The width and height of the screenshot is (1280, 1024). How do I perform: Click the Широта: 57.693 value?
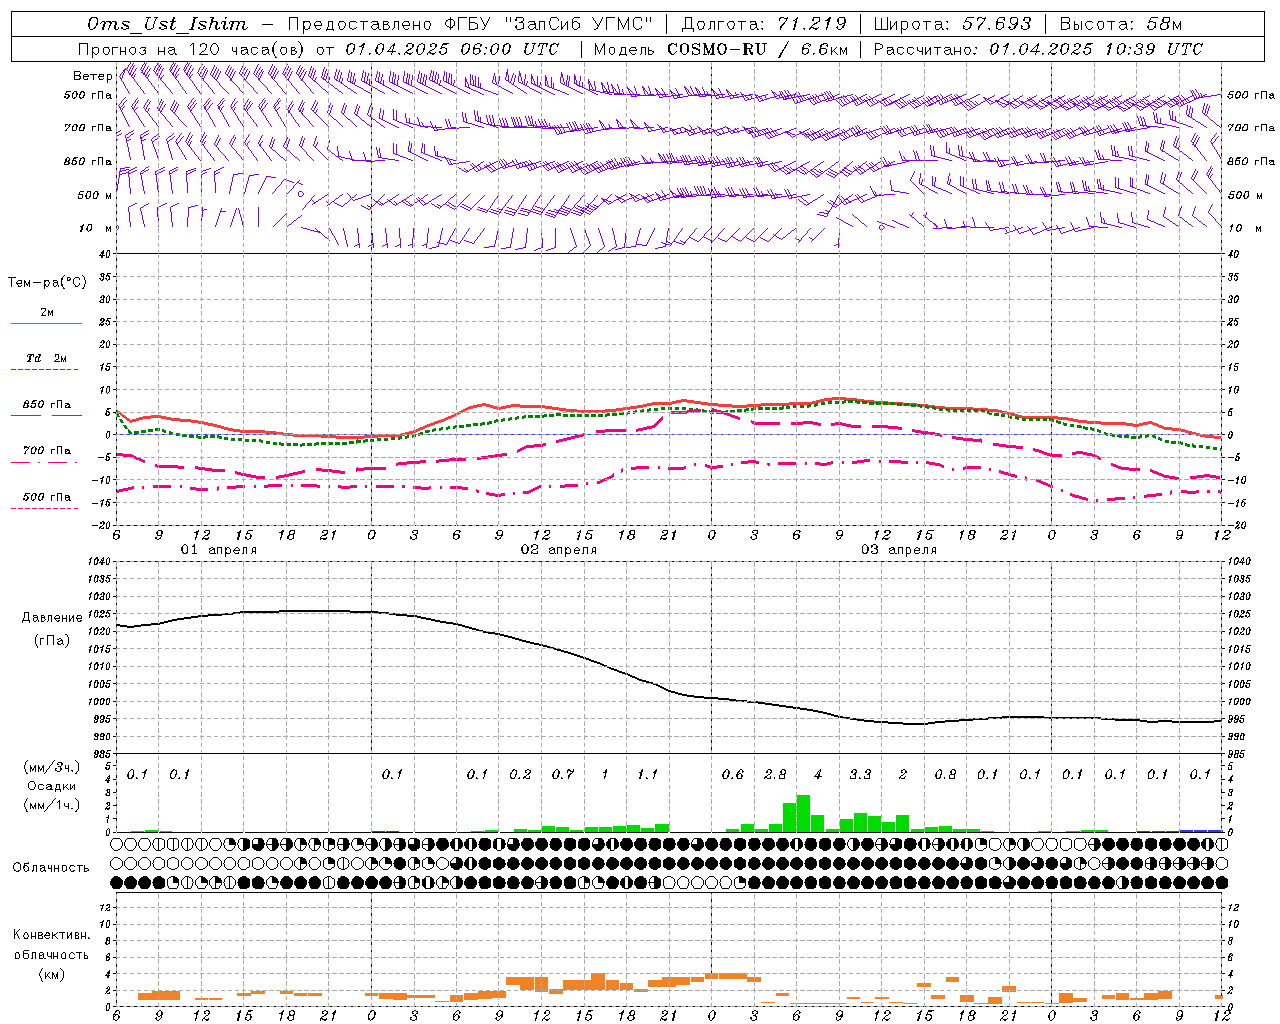952,24
